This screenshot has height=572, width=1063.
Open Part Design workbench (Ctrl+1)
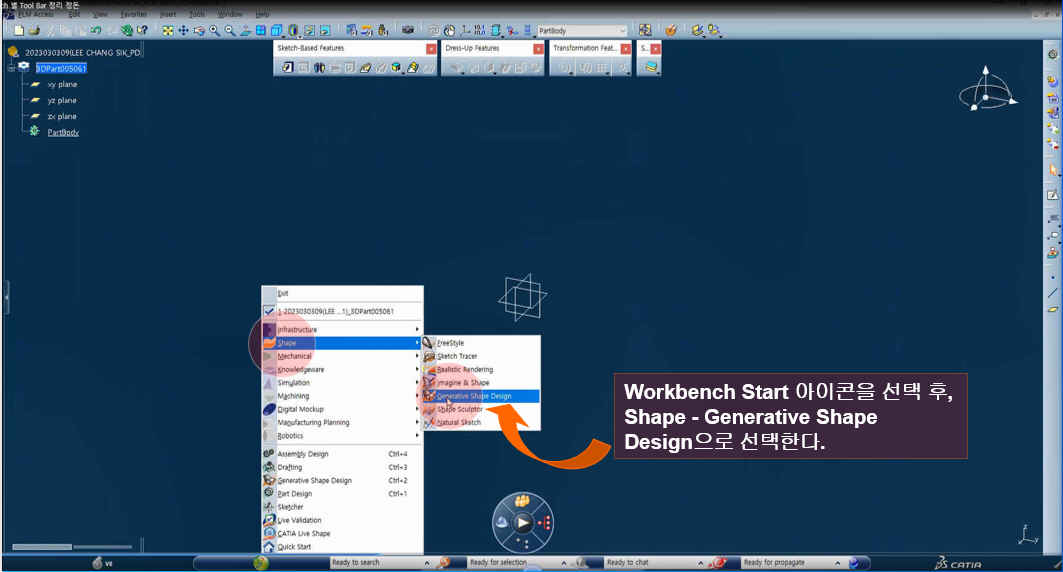[x=342, y=493]
